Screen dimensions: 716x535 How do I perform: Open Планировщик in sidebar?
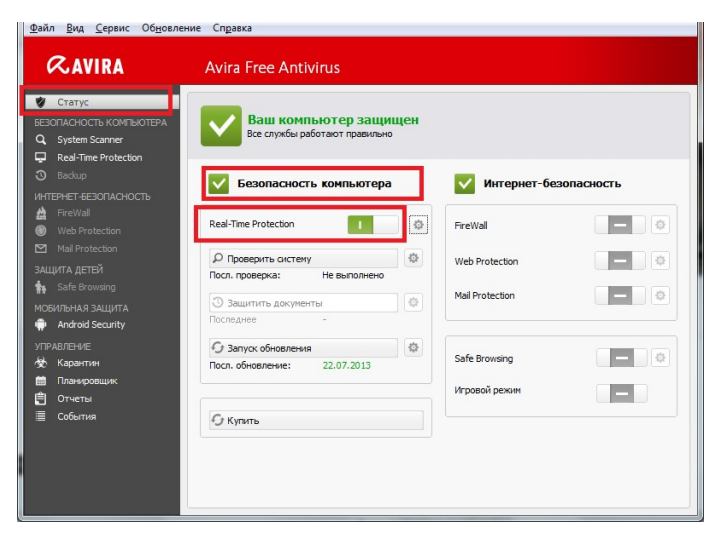tap(87, 381)
